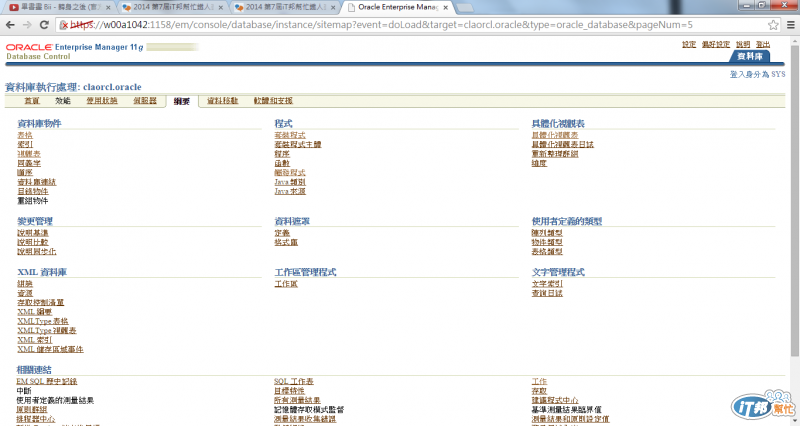This screenshot has width=800, height=426.
Task: Open the 索引 indexes link
Action: (x=25, y=144)
